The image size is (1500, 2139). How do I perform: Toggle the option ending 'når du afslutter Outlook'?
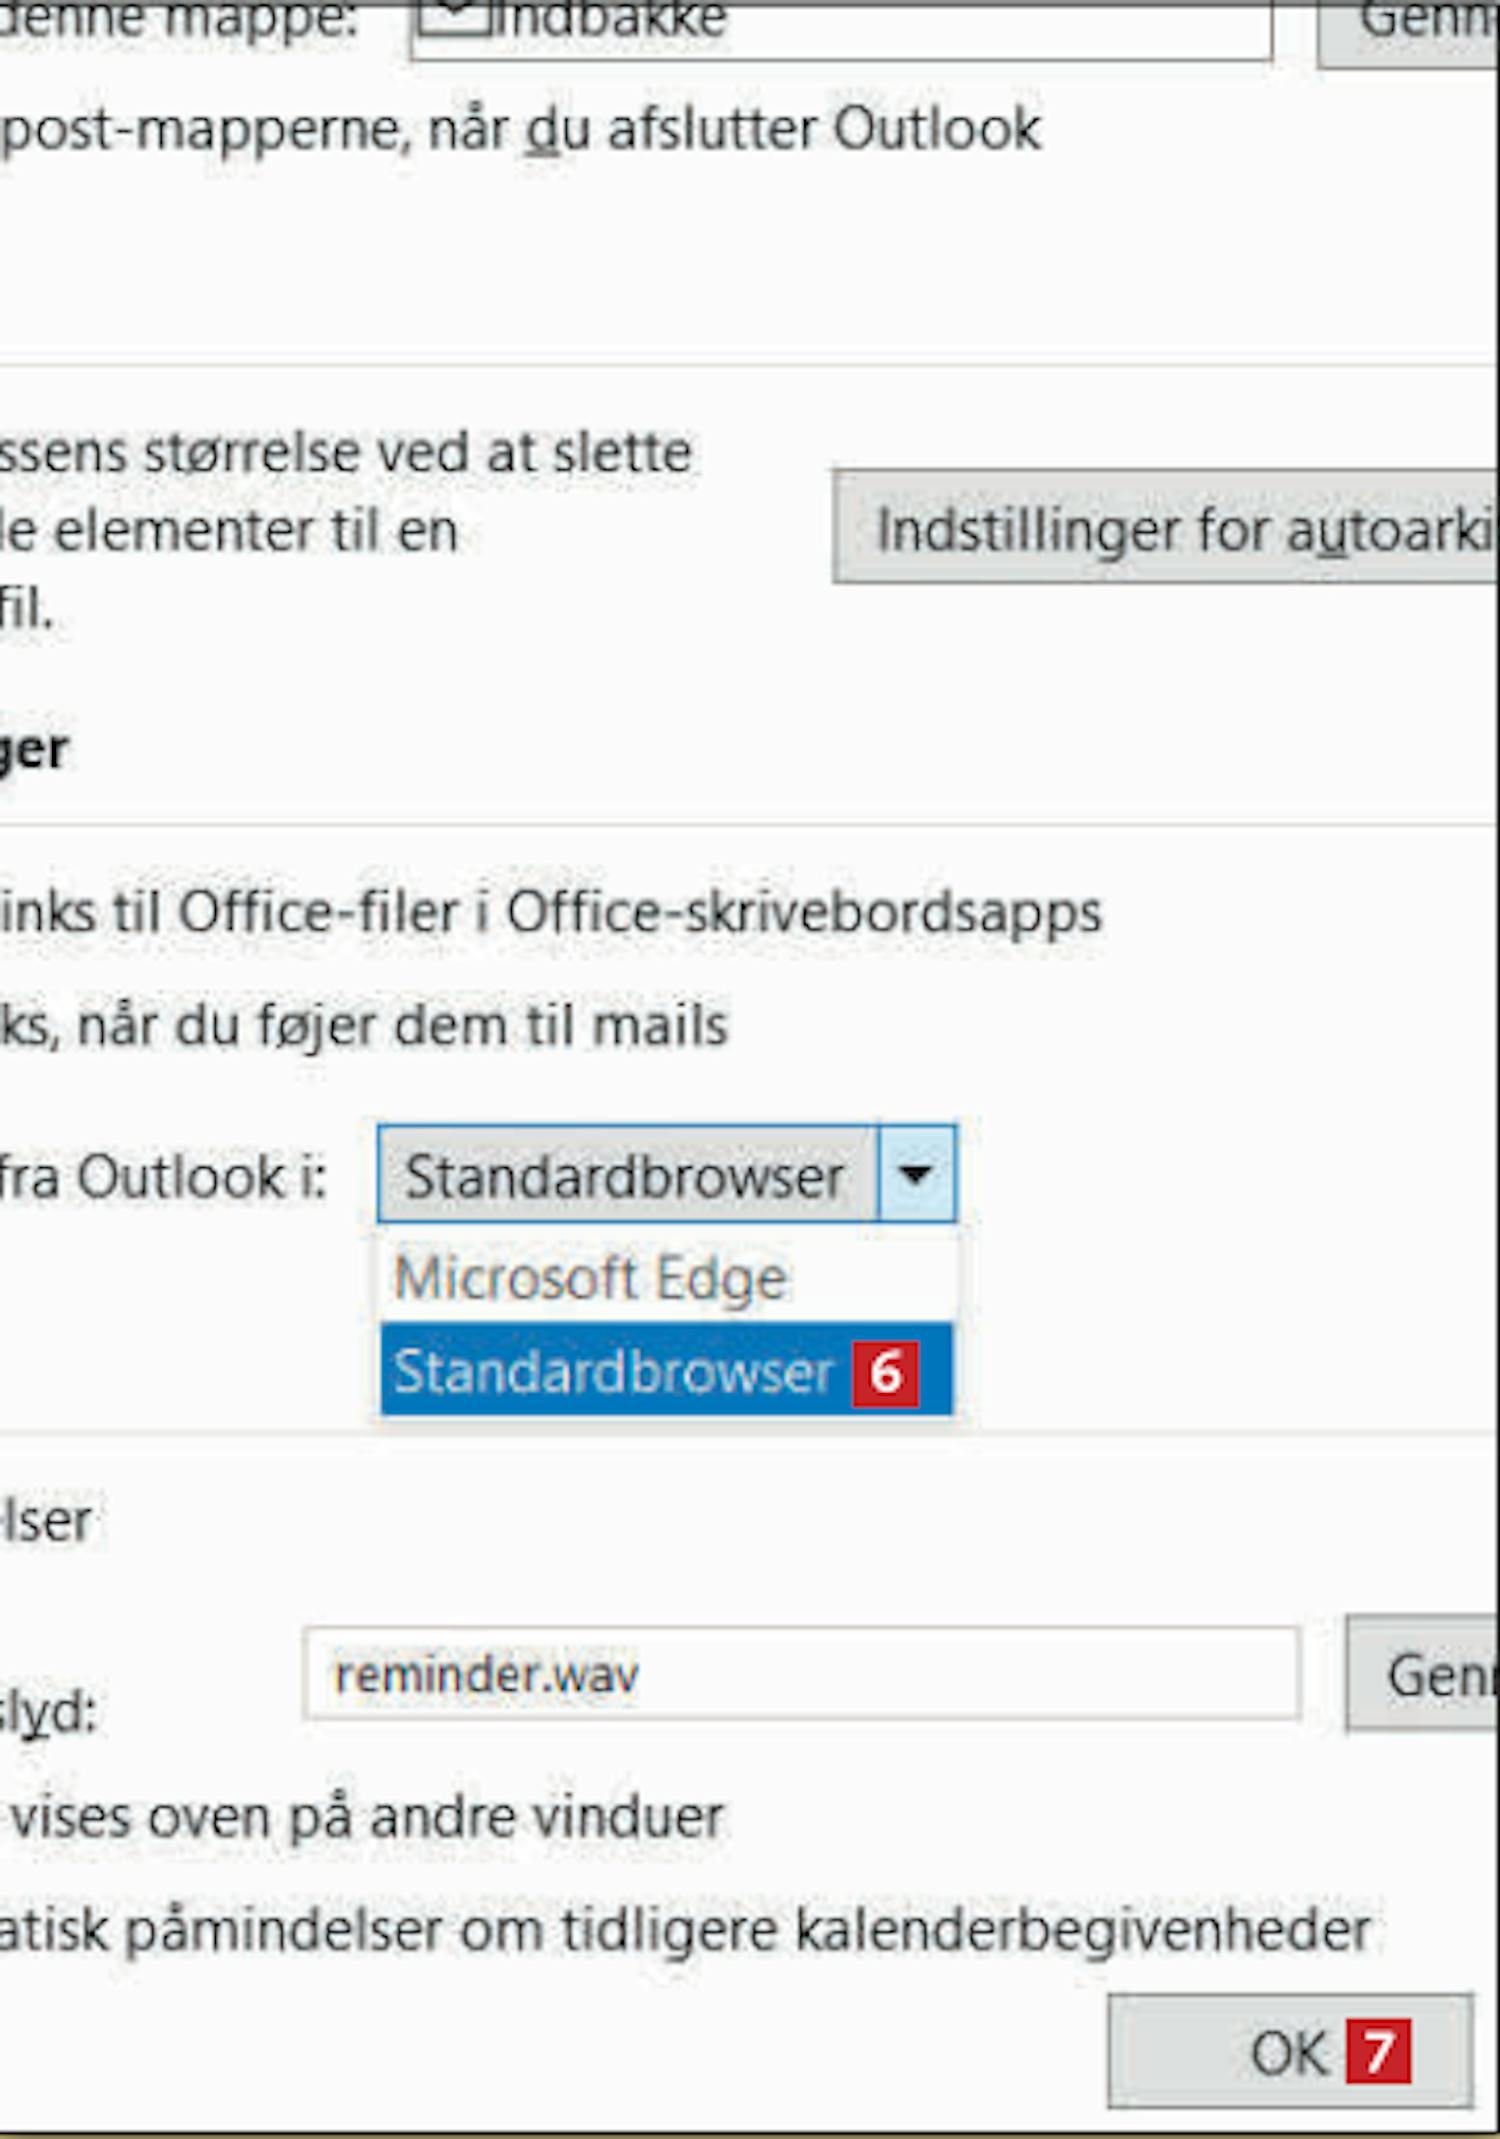pos(520,130)
